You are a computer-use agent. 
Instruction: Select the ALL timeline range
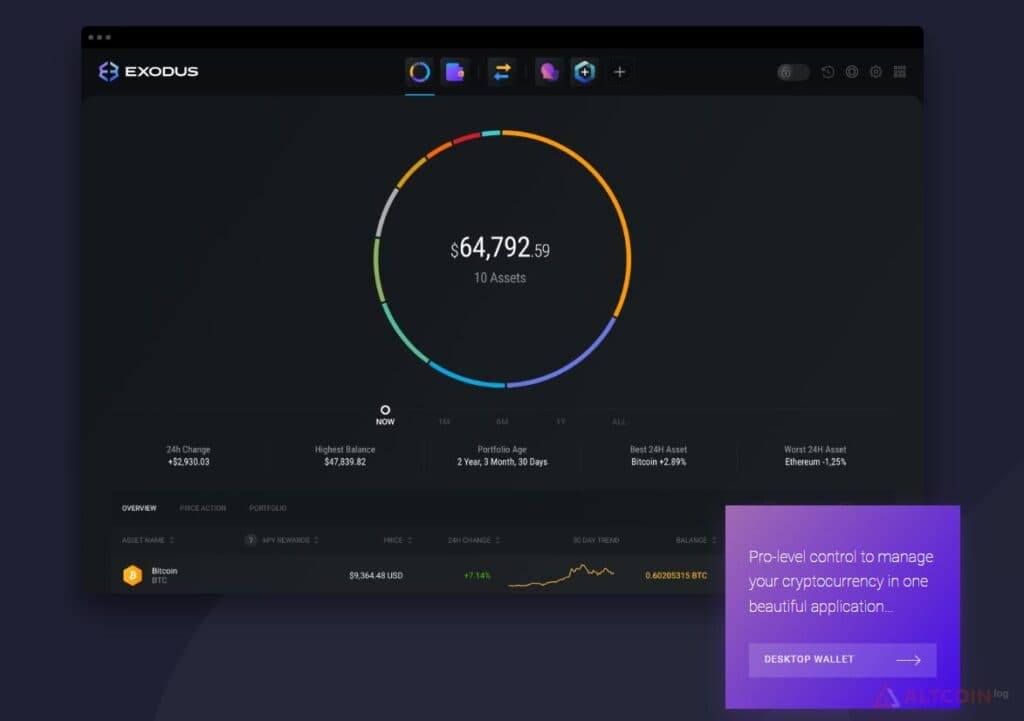[618, 422]
